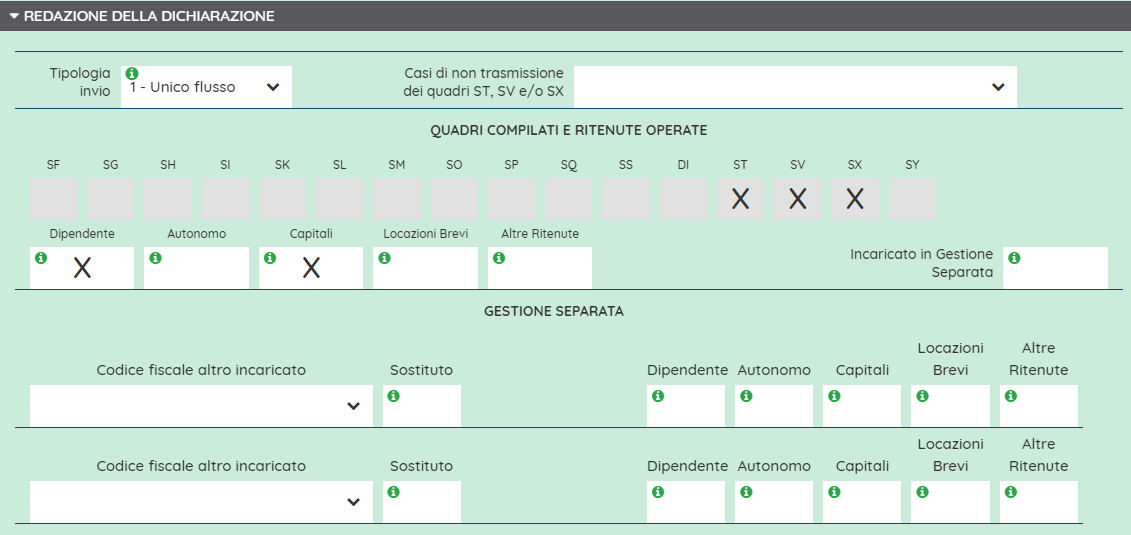This screenshot has width=1131, height=535.
Task: Open Casi di non trasmissione dropdown
Action: [x=795, y=87]
